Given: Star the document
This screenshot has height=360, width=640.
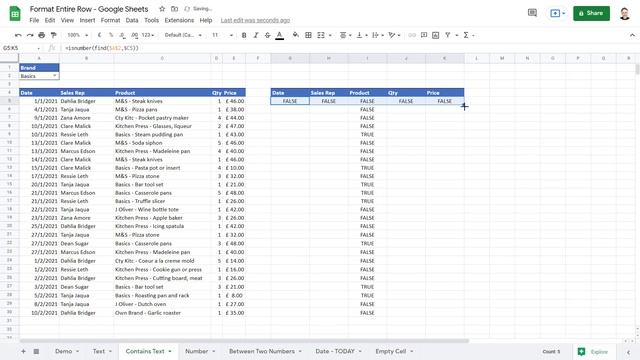Looking at the screenshot, I should click(162, 9).
